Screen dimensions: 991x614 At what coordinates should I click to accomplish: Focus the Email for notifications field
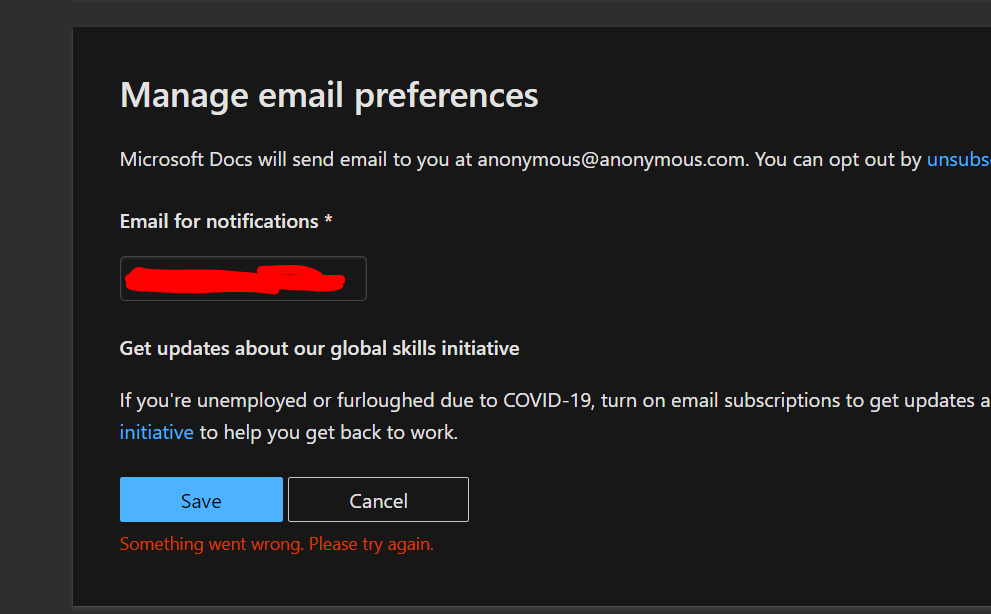pos(243,278)
